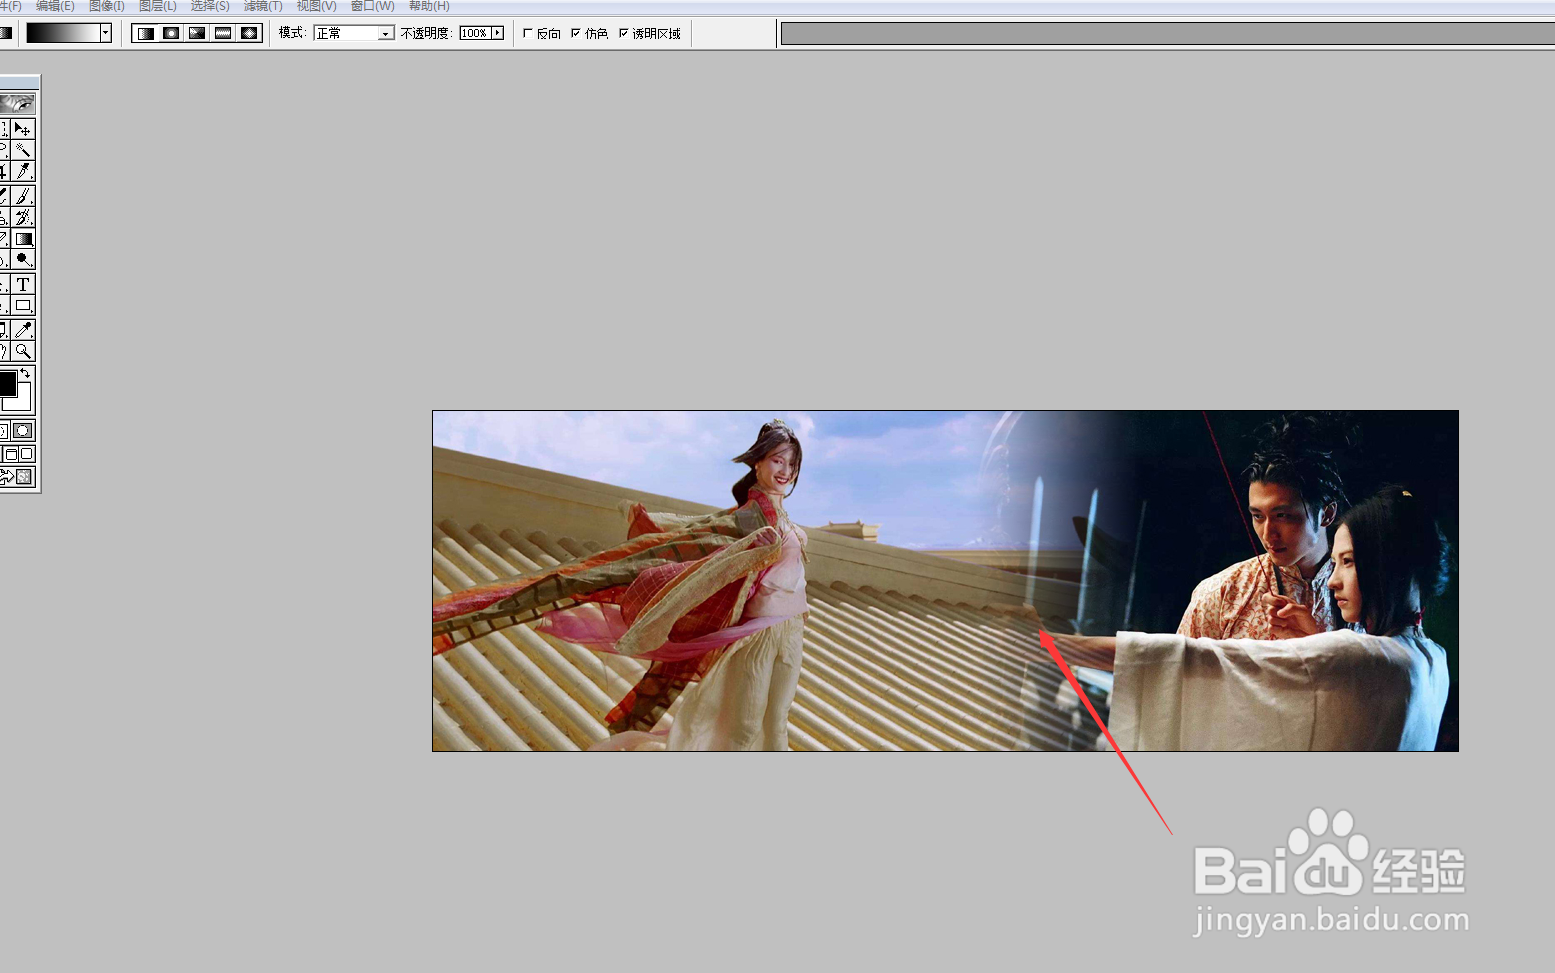Jump to ImageReady
Viewport: 1555px width, 973px height.
[x=17, y=477]
